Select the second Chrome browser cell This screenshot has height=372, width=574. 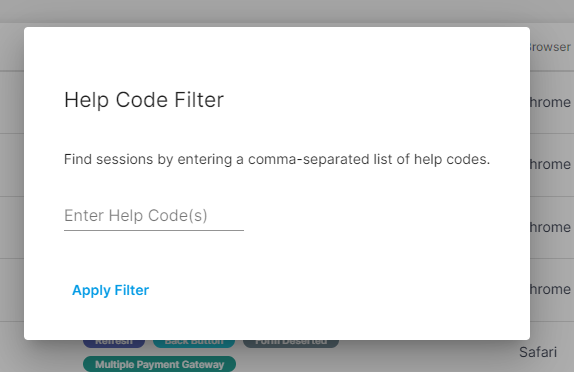pos(551,164)
